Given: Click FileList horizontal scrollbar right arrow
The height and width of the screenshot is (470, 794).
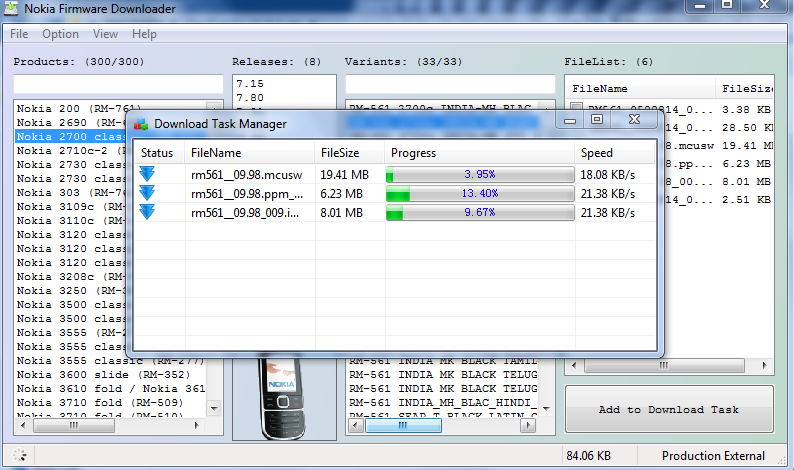Looking at the screenshot, I should [764, 365].
